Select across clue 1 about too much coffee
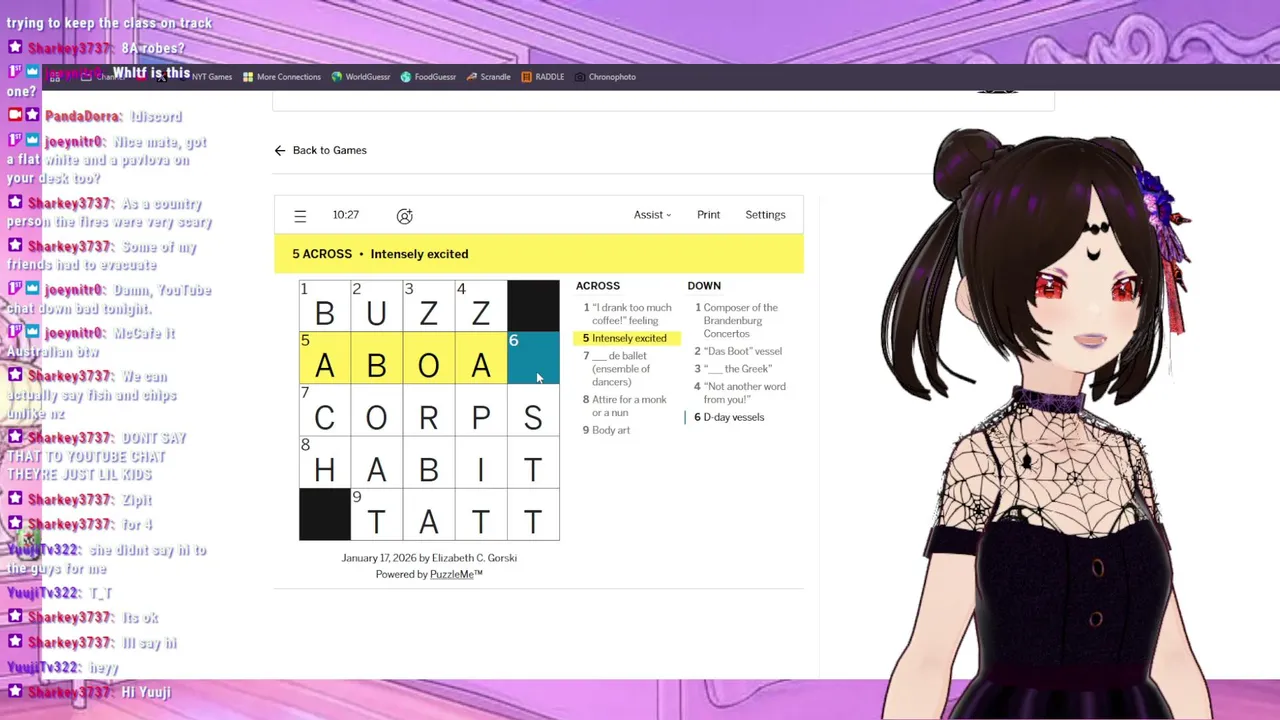 [628, 314]
